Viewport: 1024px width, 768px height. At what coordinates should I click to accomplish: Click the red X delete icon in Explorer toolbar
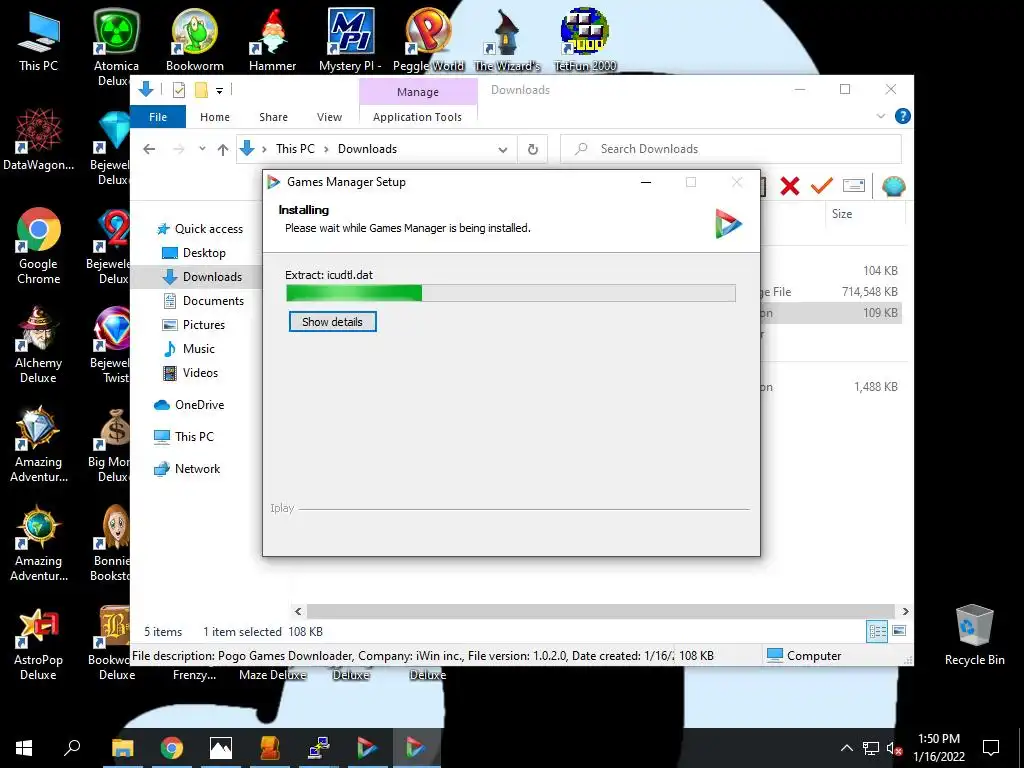(x=790, y=186)
